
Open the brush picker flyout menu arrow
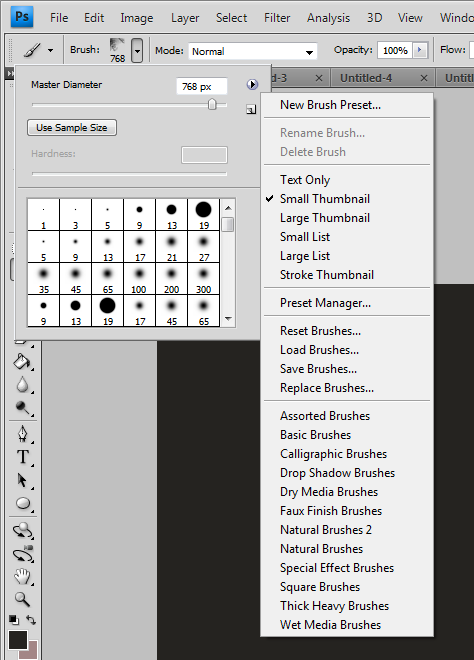tap(252, 85)
